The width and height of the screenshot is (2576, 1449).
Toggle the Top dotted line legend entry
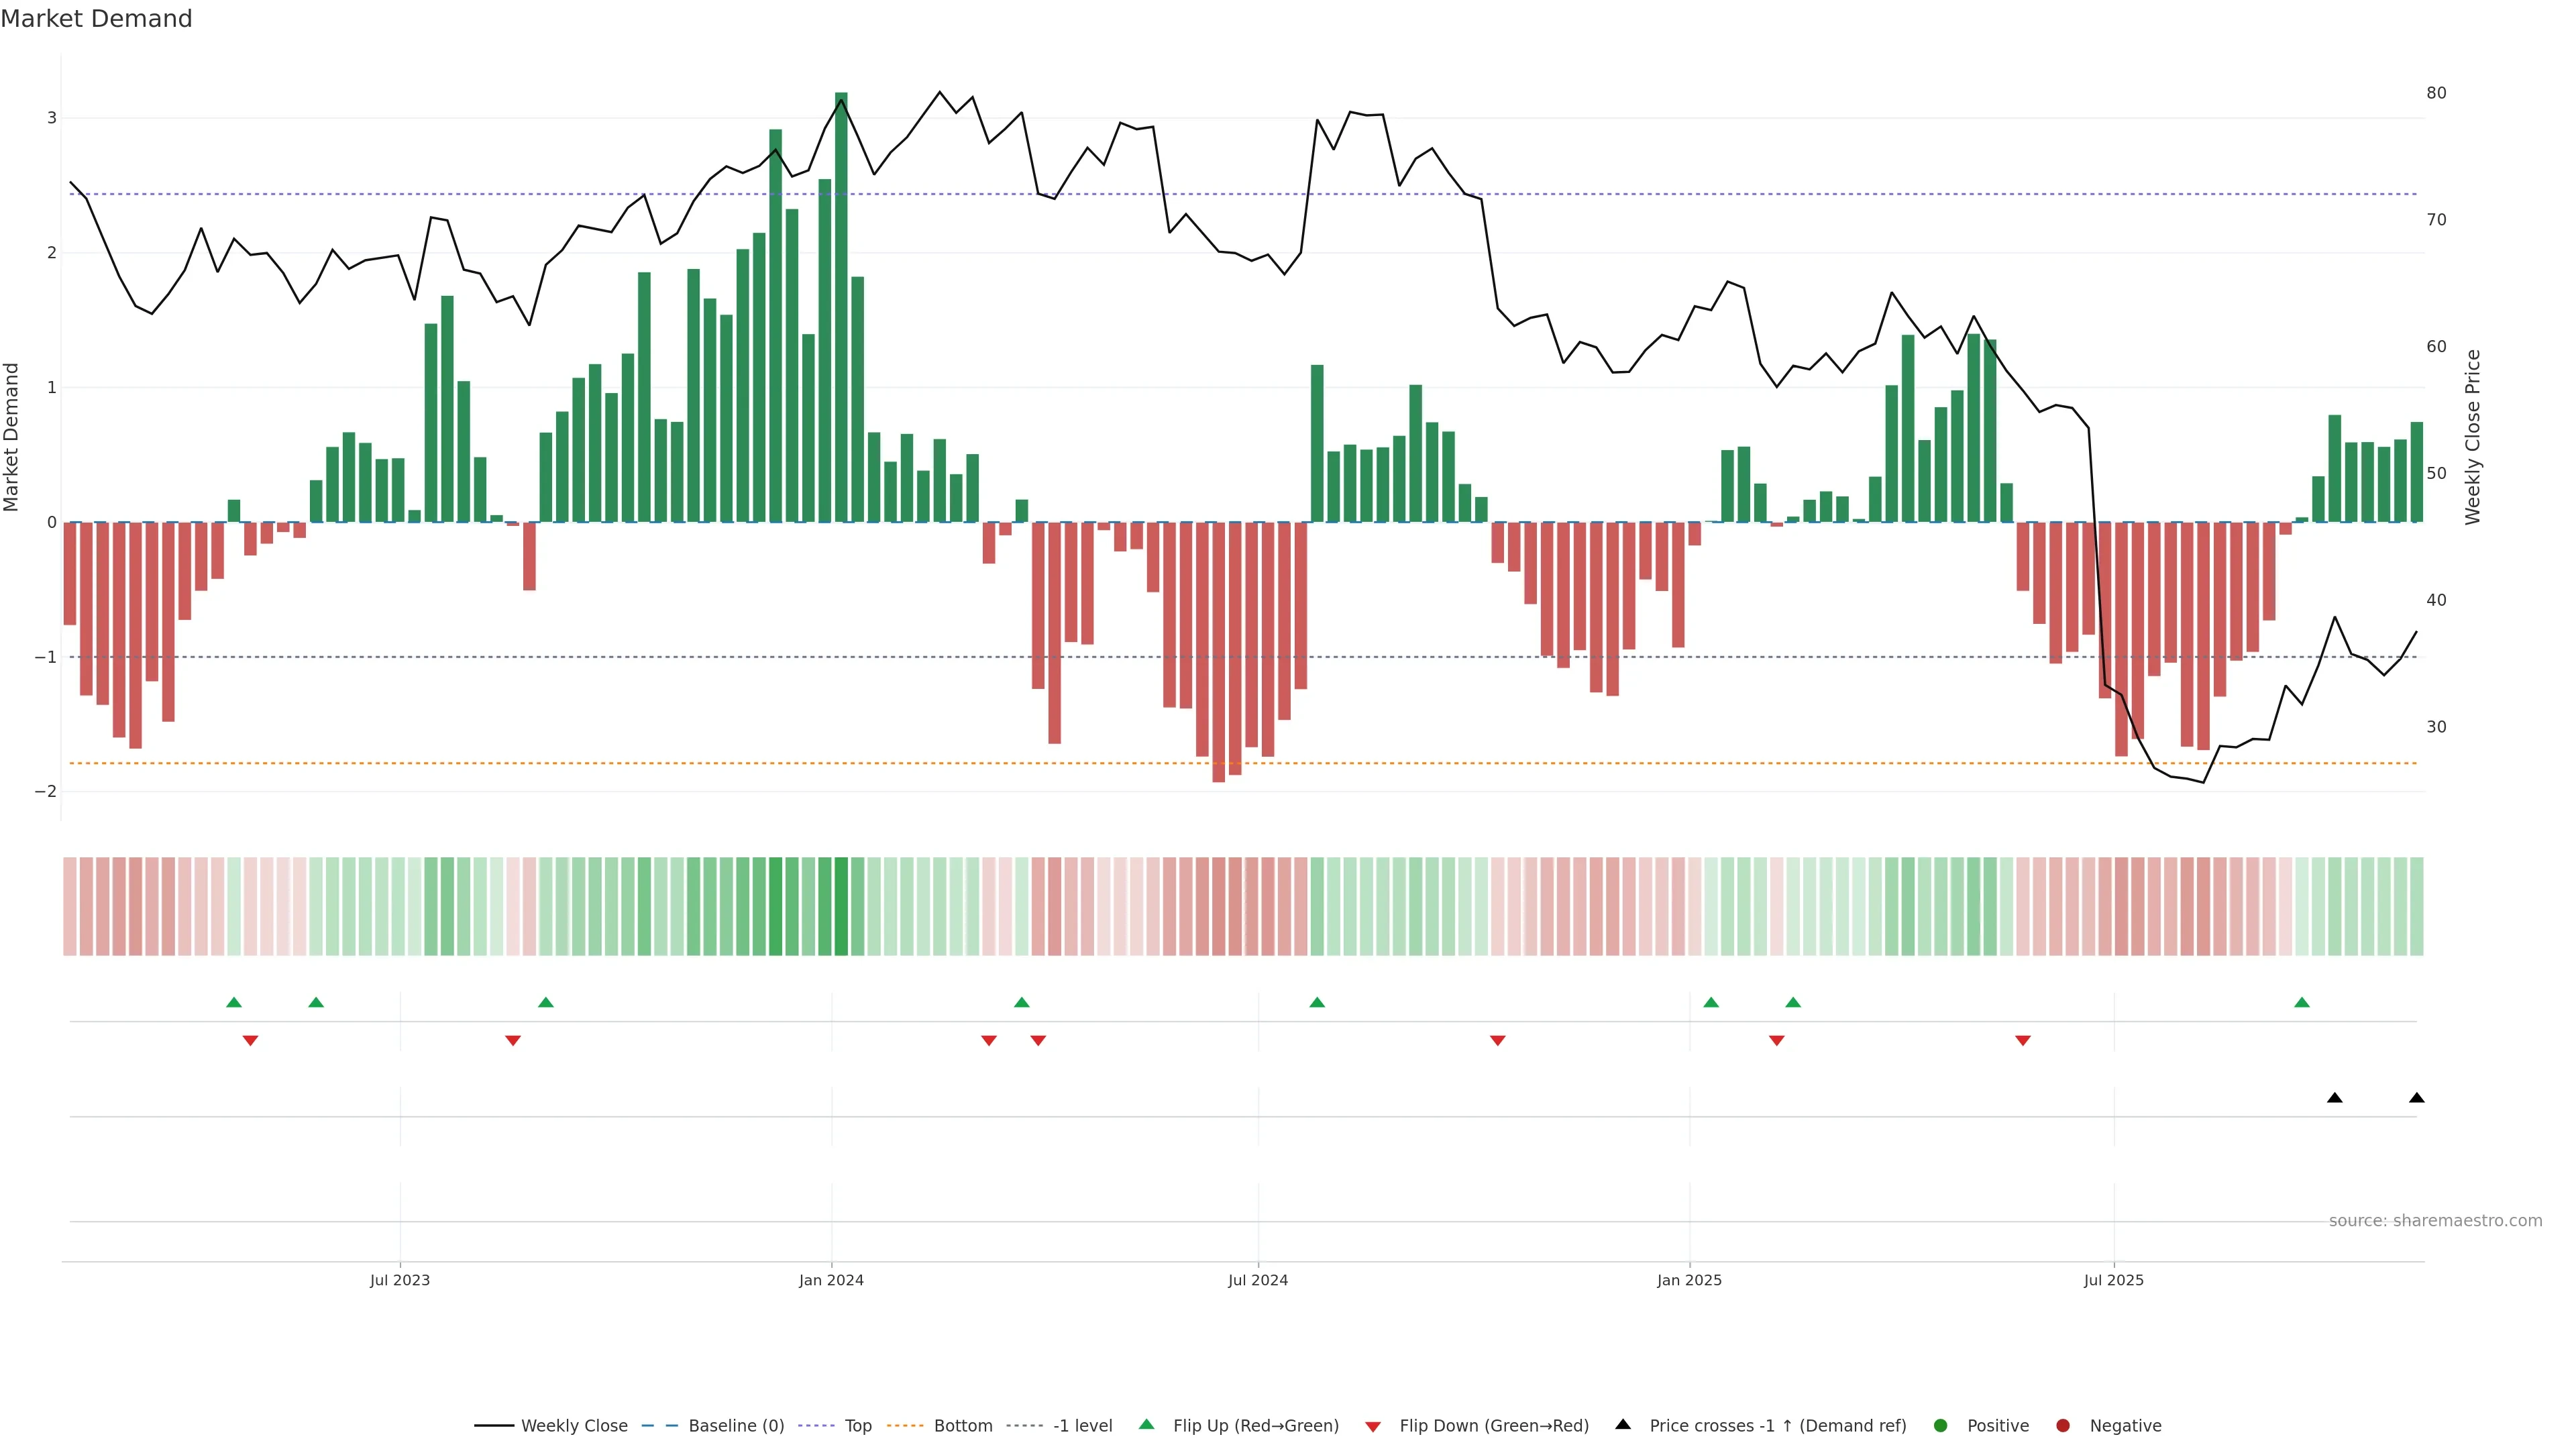(x=858, y=1425)
